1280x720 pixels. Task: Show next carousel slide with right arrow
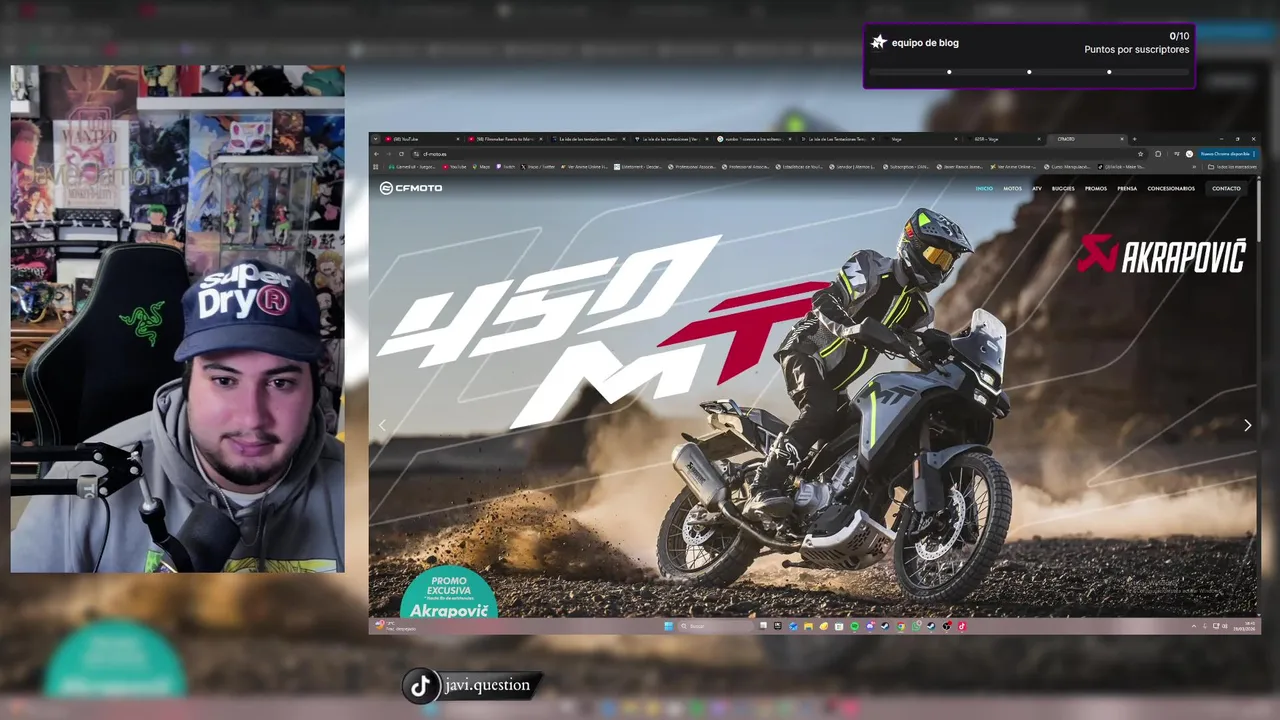point(1247,425)
